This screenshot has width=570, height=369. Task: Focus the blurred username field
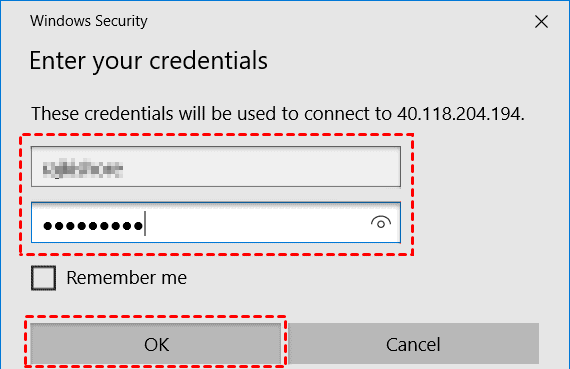click(x=216, y=167)
